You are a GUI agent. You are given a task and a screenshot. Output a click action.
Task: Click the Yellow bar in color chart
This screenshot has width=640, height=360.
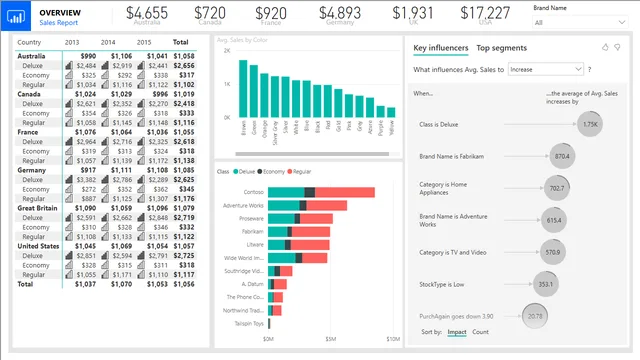[391, 112]
